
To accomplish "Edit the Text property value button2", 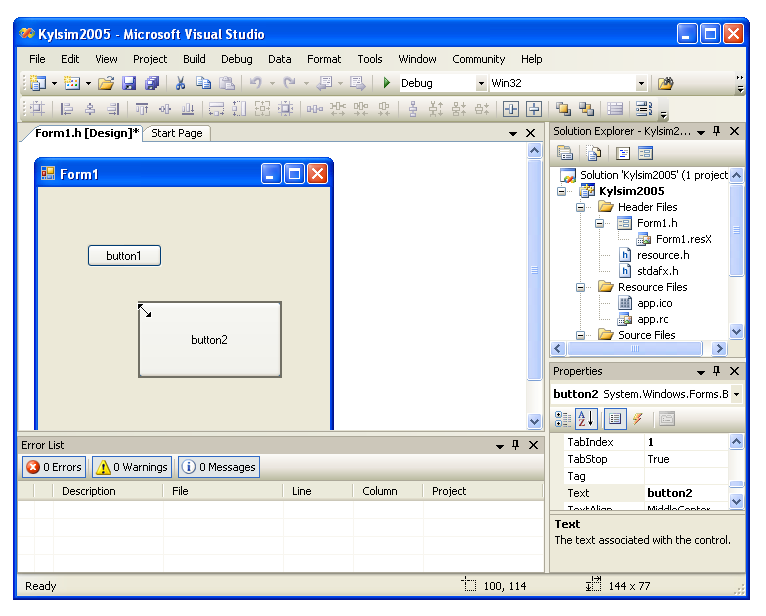I will coord(686,493).
